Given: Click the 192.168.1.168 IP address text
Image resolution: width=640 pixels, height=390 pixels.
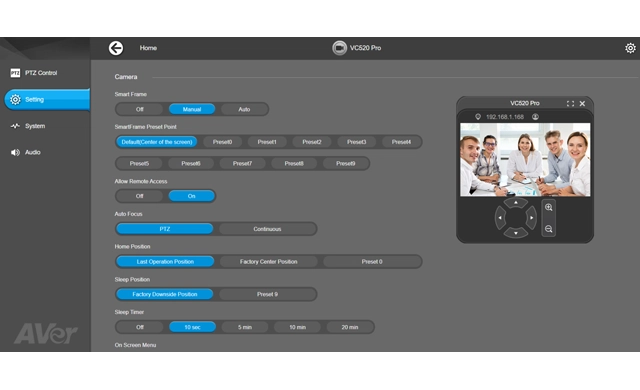Looking at the screenshot, I should click(x=505, y=117).
